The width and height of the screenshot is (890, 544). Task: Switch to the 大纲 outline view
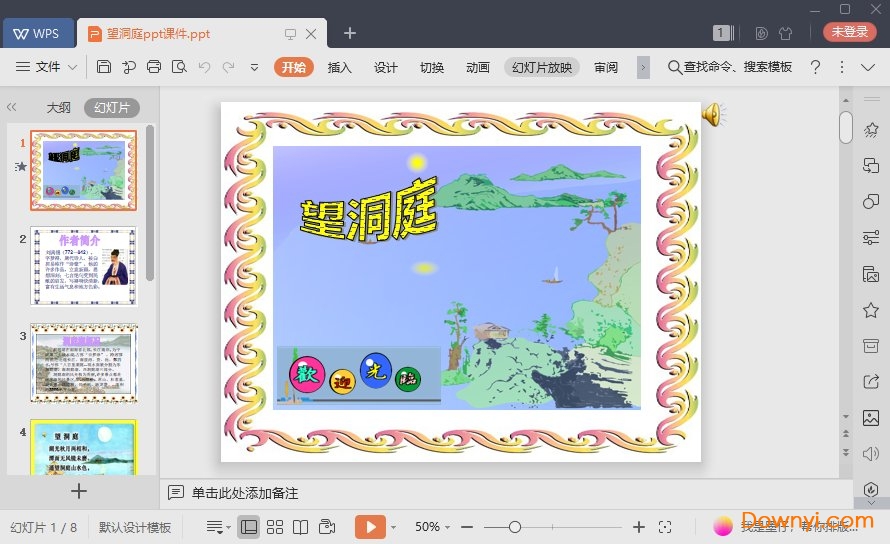click(x=58, y=107)
